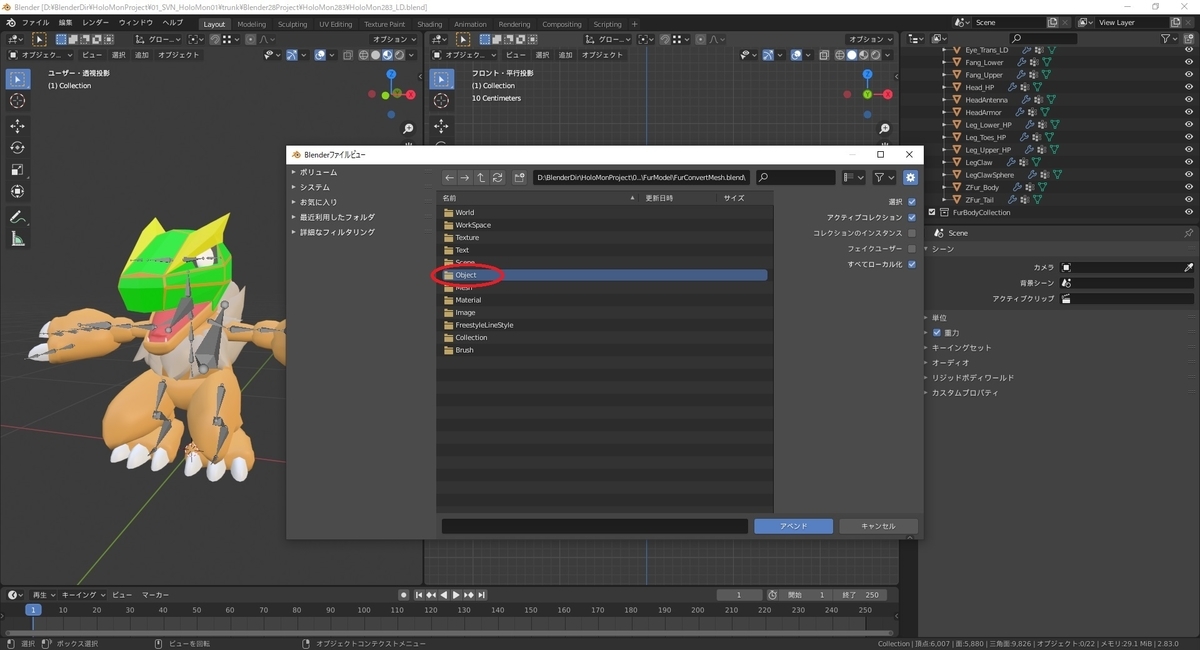The image size is (1200, 650).
Task: Open オプション dropdown in left viewport
Action: pyautogui.click(x=394, y=39)
